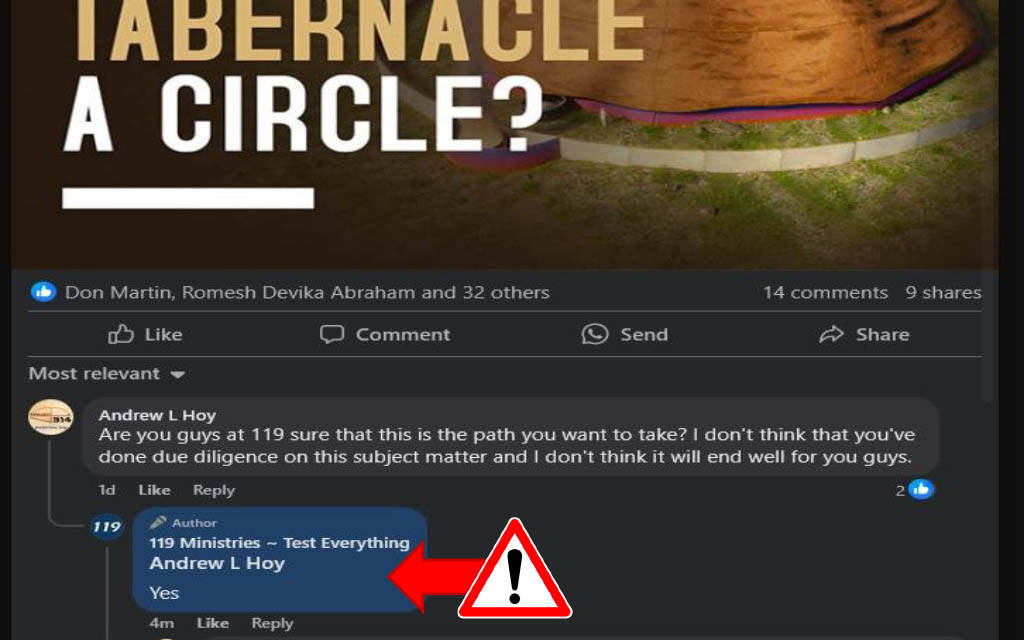Reply to Andrew L Hoy's comment
Screen dimensions: 1024x640
[x=214, y=490]
